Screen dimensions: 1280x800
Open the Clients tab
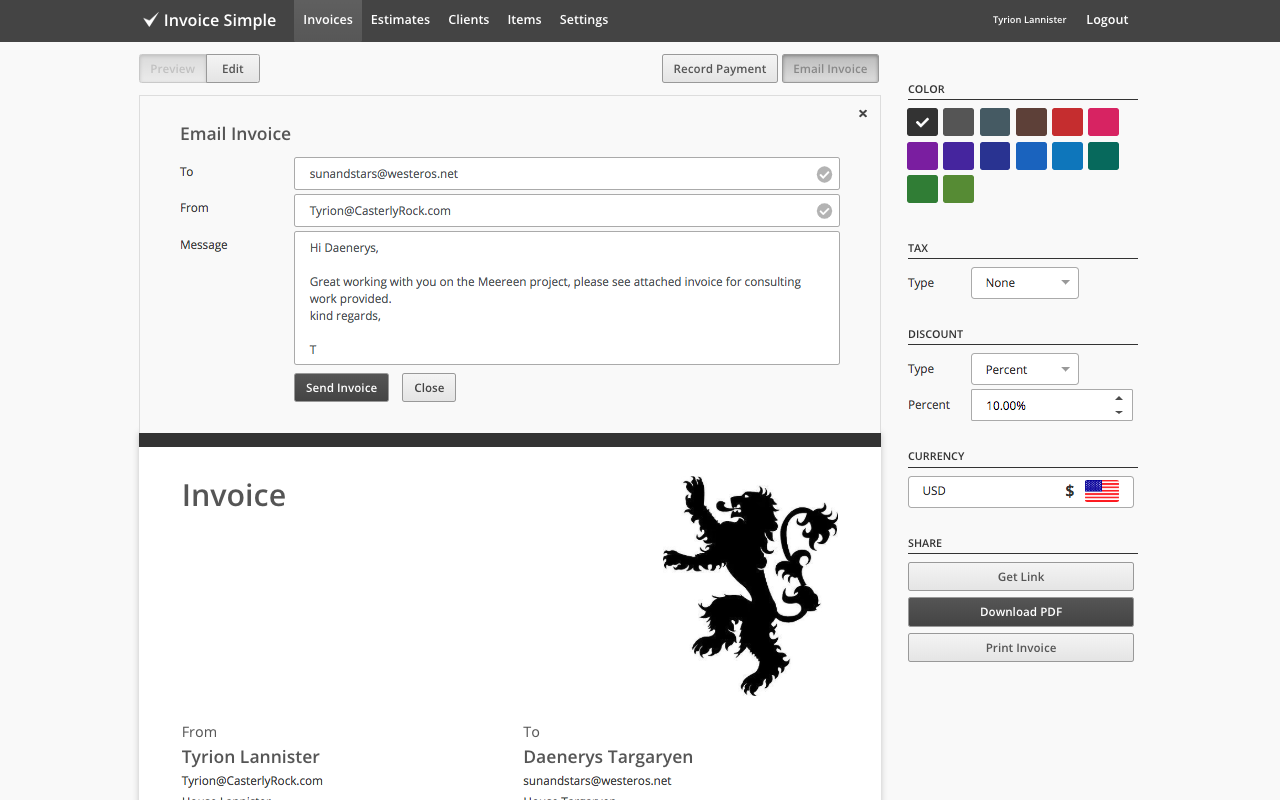point(469,20)
